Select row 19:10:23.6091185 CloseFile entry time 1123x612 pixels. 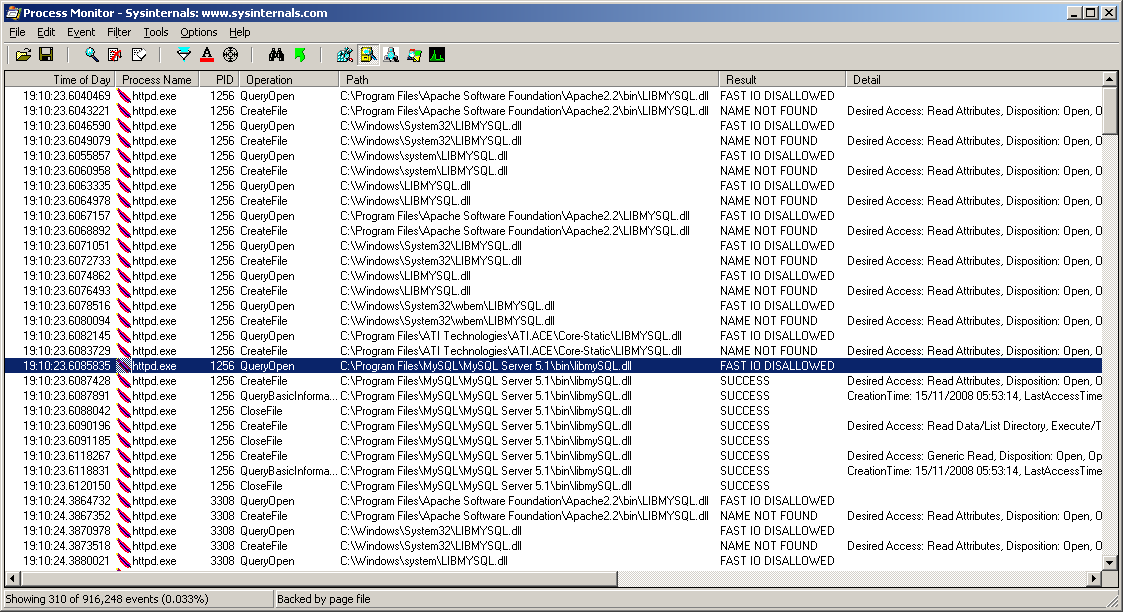pos(67,441)
